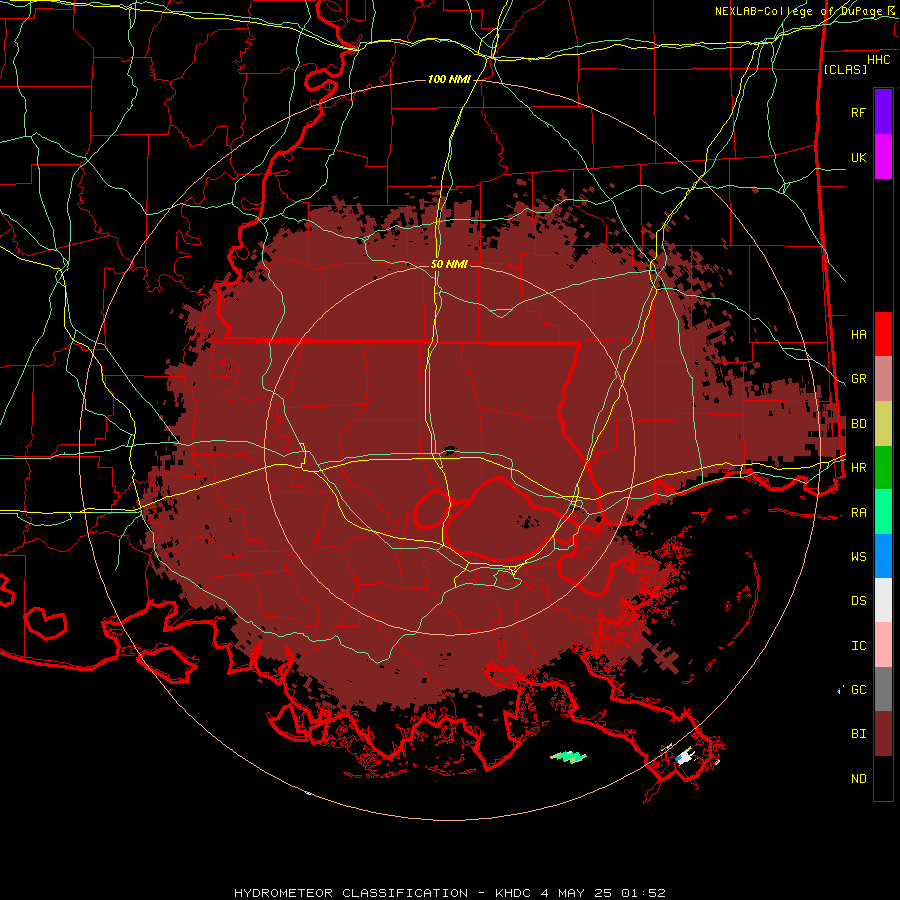Click the ND legend label

coord(858,779)
